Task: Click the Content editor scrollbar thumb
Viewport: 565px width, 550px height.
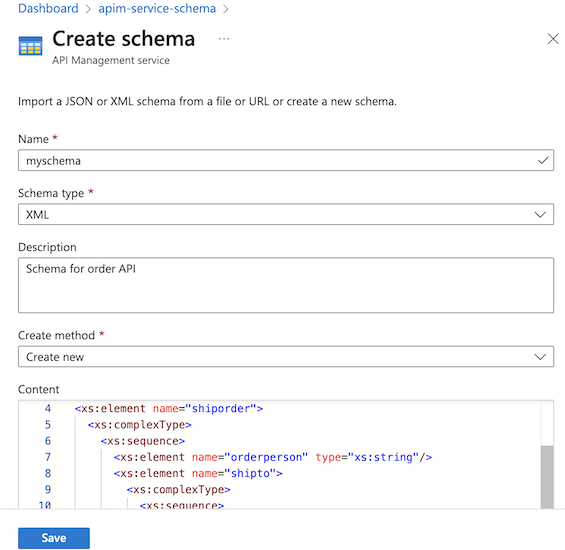Action: coord(547,476)
